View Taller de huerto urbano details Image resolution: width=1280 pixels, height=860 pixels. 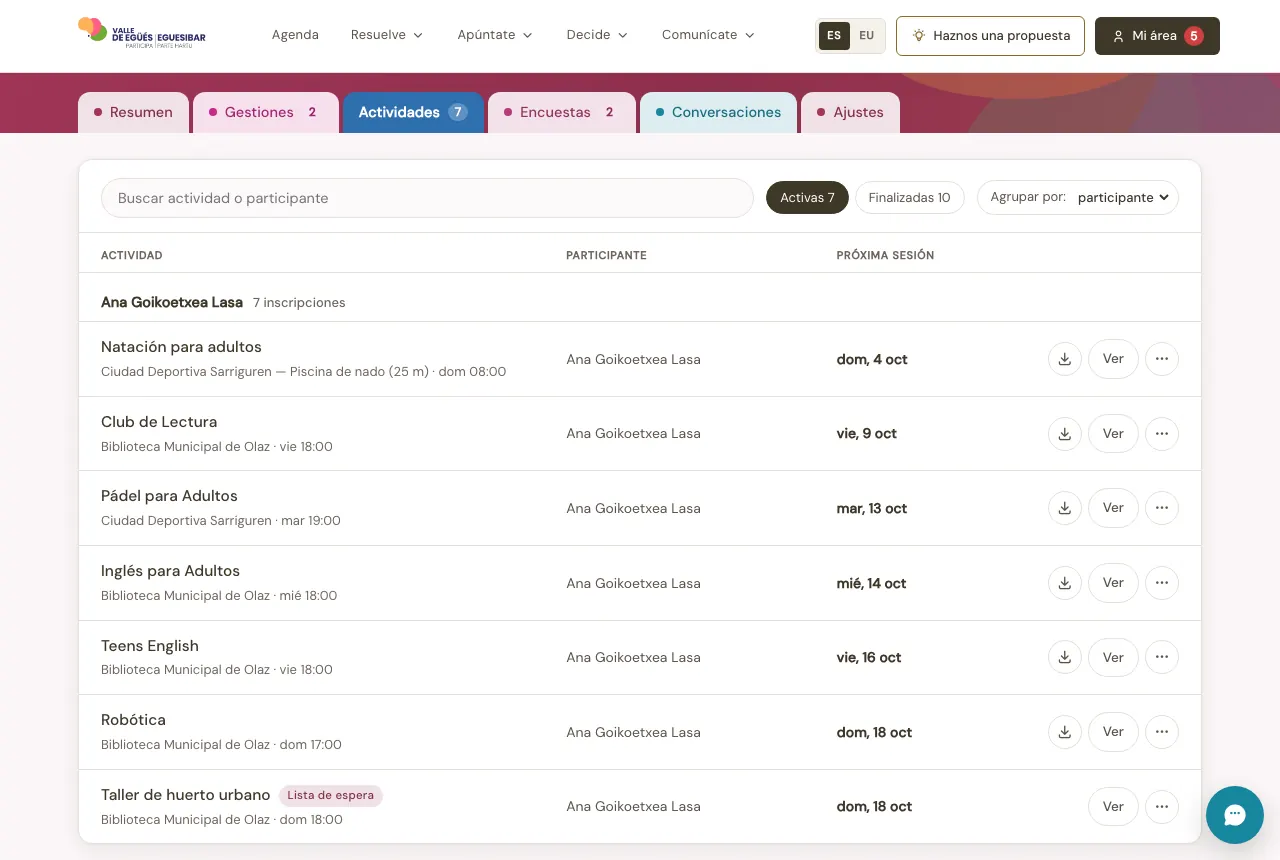(x=1113, y=806)
